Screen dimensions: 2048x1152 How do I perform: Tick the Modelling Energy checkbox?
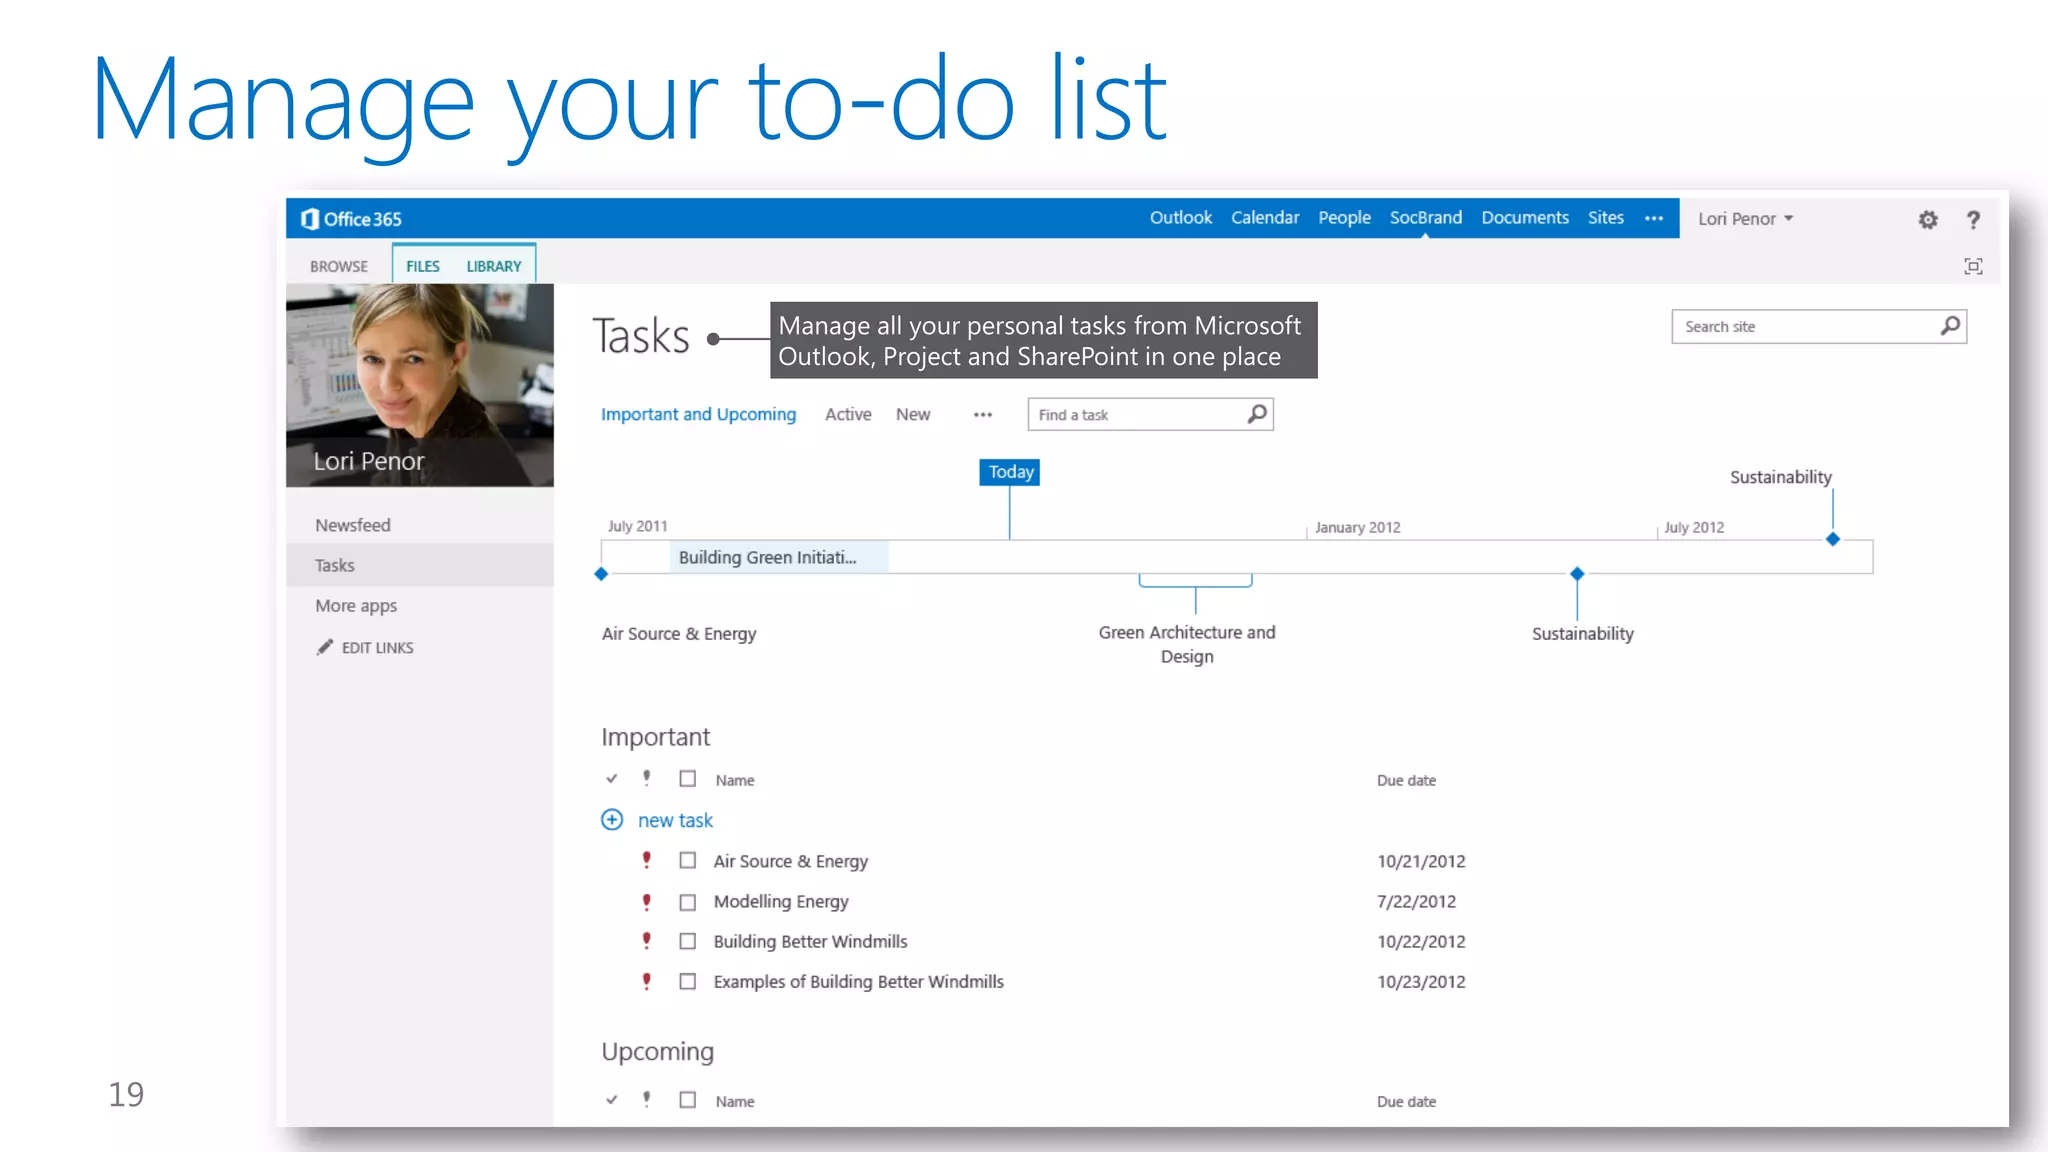pyautogui.click(x=688, y=902)
